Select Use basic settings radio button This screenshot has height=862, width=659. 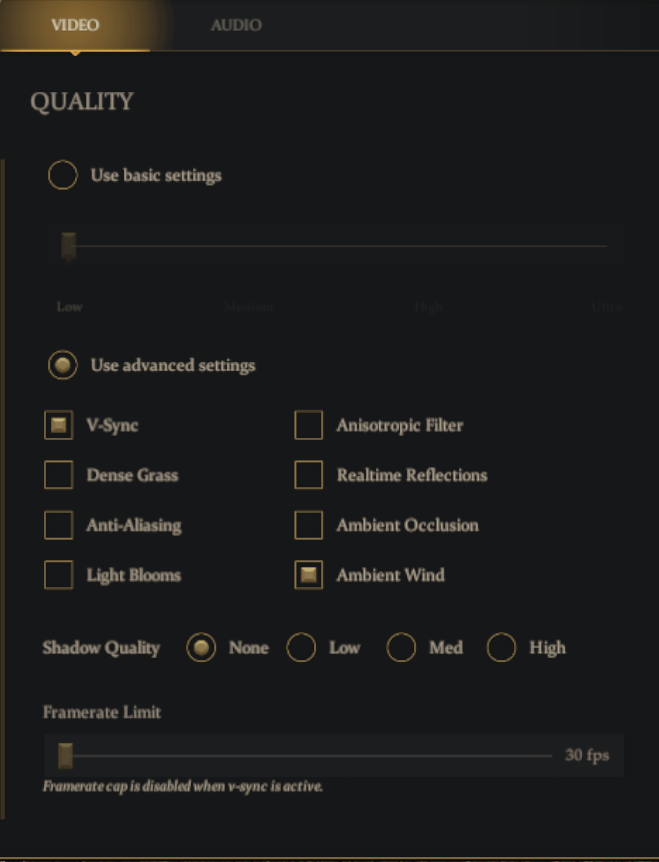coord(63,175)
